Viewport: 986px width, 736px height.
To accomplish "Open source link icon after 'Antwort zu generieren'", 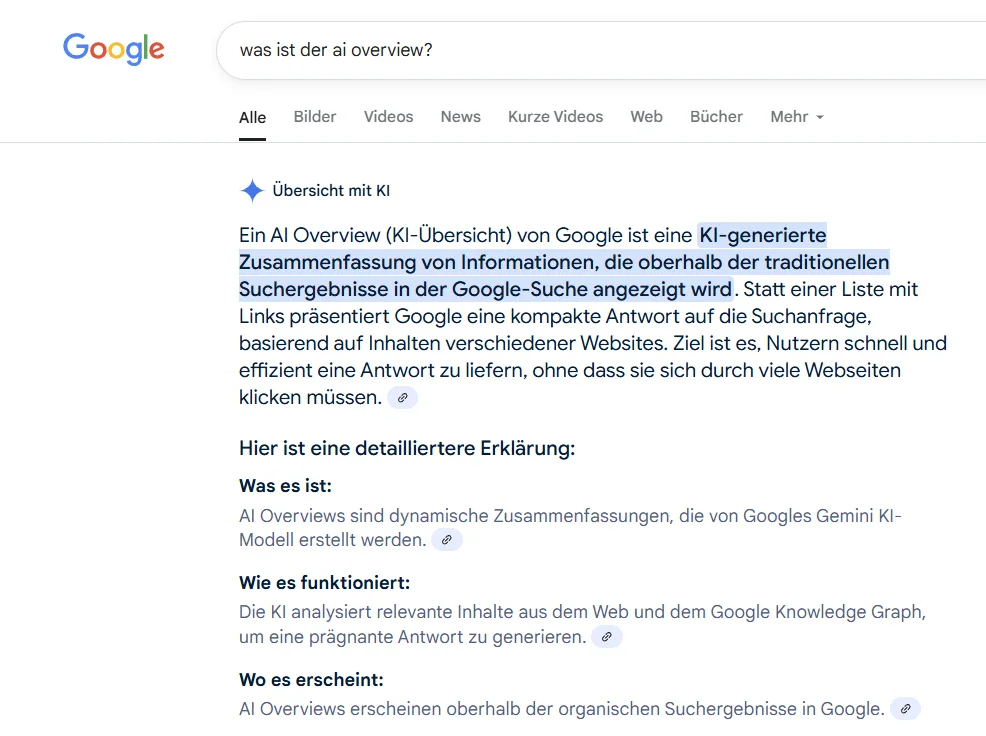I will pyautogui.click(x=606, y=637).
